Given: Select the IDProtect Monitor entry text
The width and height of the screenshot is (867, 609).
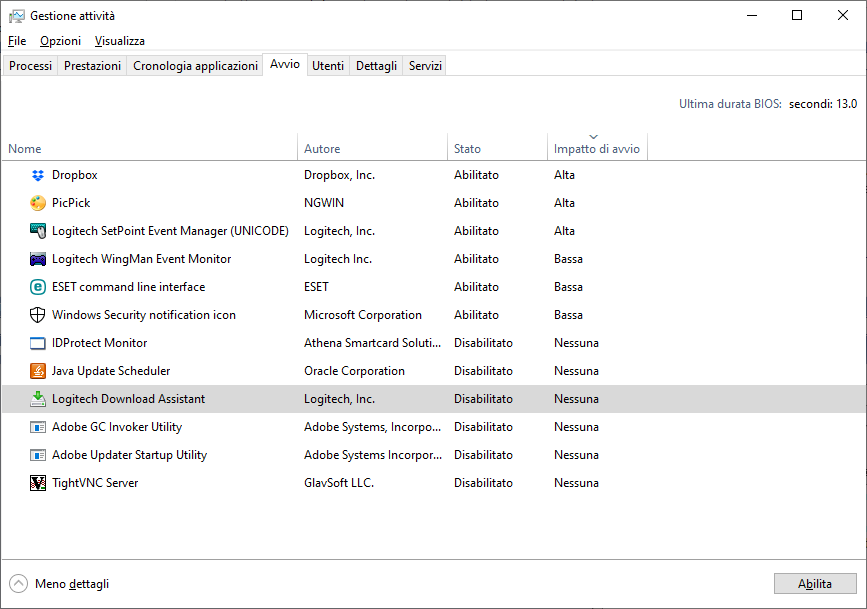Looking at the screenshot, I should coord(100,343).
